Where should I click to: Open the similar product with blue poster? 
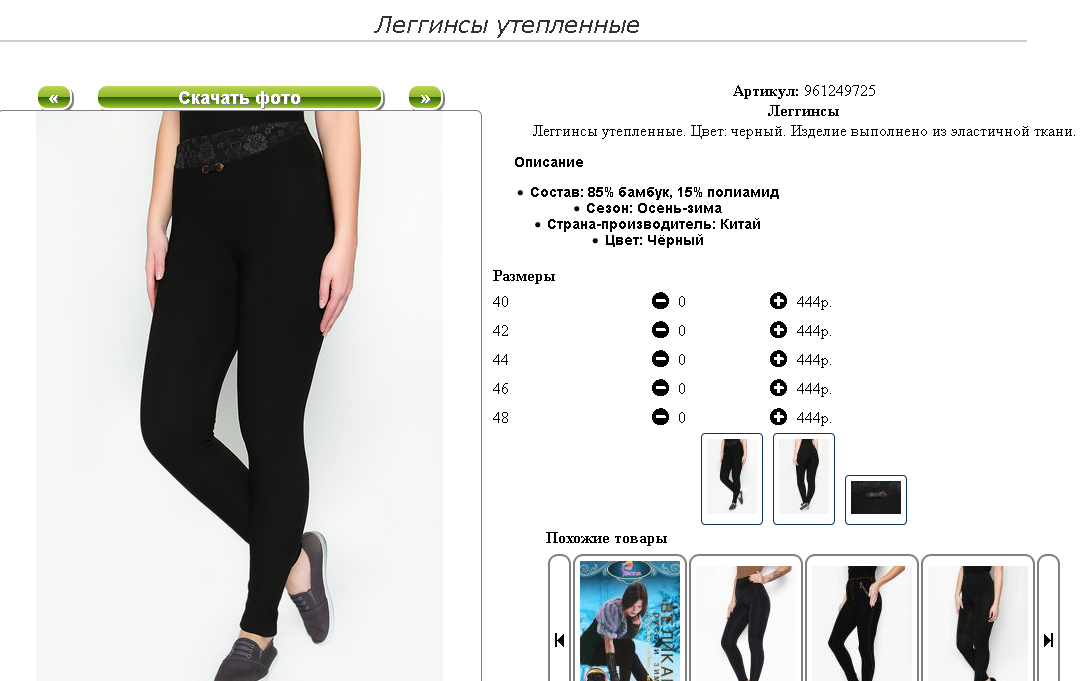click(x=630, y=620)
